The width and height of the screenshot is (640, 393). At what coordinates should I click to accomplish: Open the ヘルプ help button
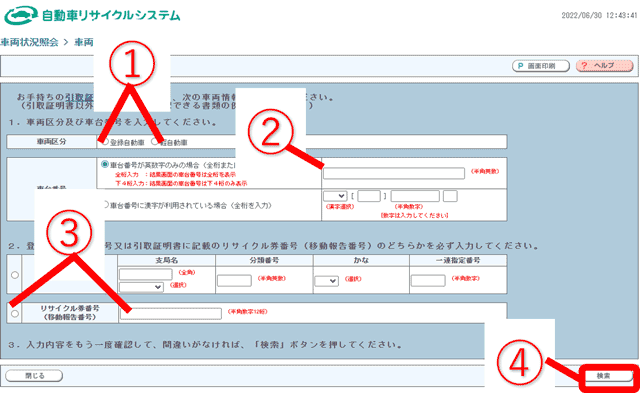pyautogui.click(x=604, y=66)
